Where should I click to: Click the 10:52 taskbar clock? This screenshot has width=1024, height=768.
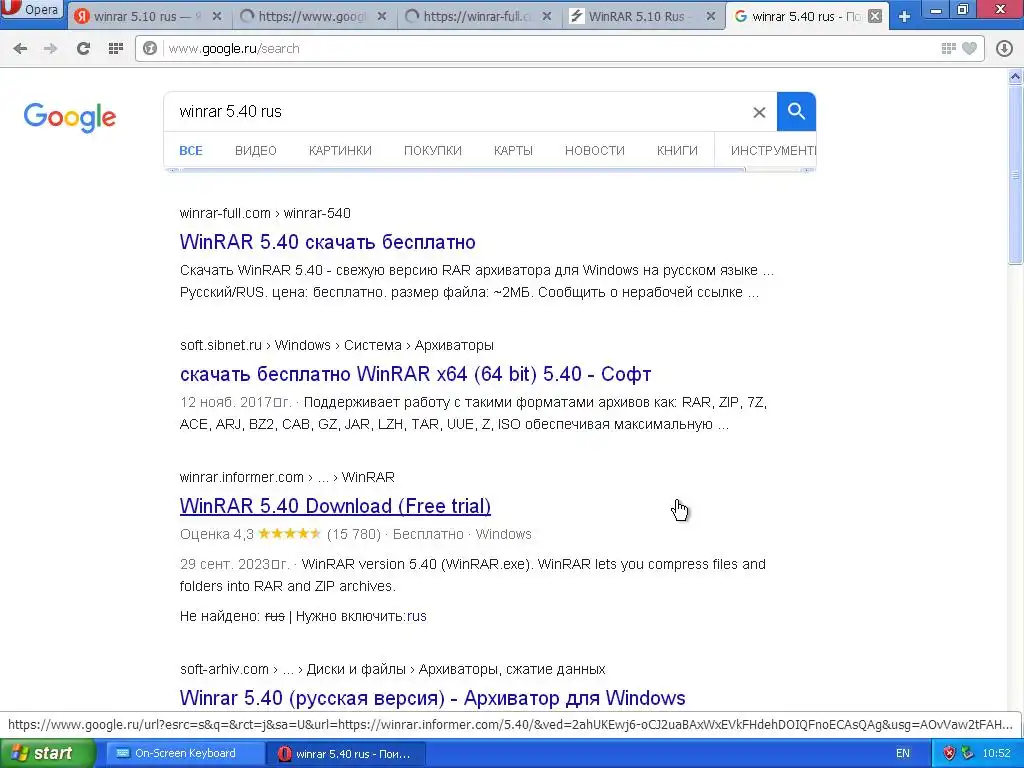pyautogui.click(x=996, y=753)
